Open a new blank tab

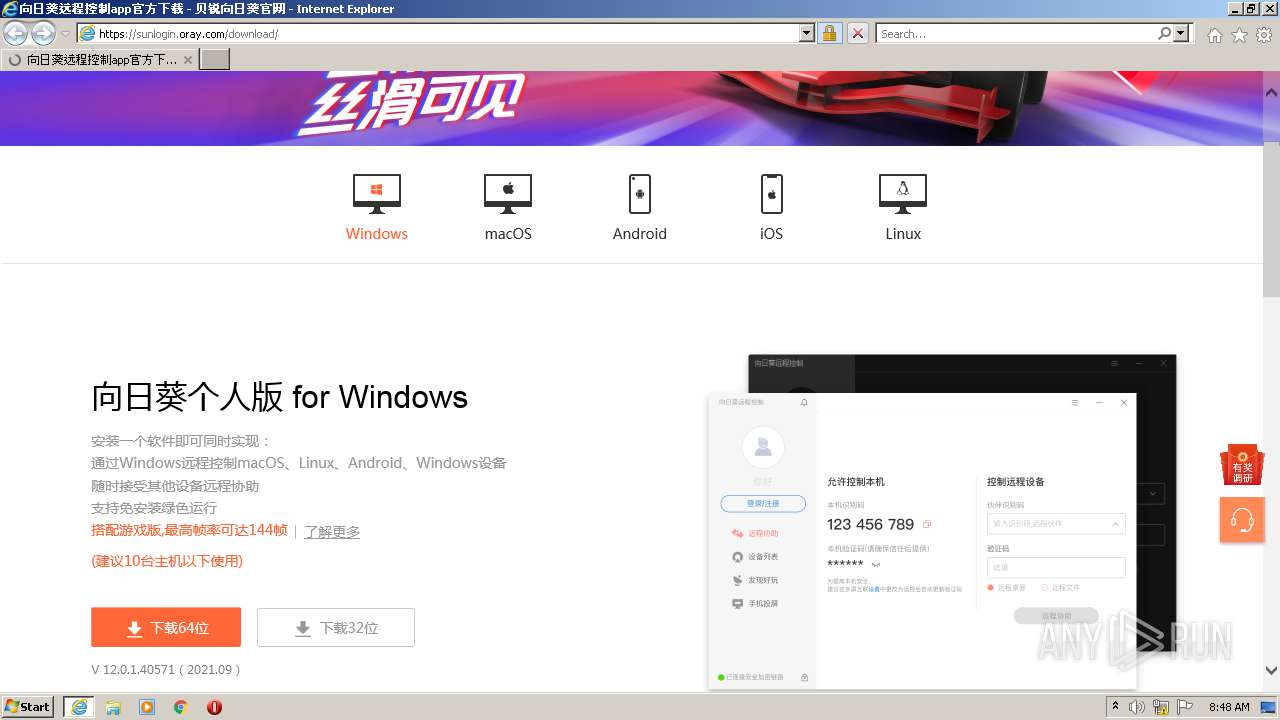[215, 59]
